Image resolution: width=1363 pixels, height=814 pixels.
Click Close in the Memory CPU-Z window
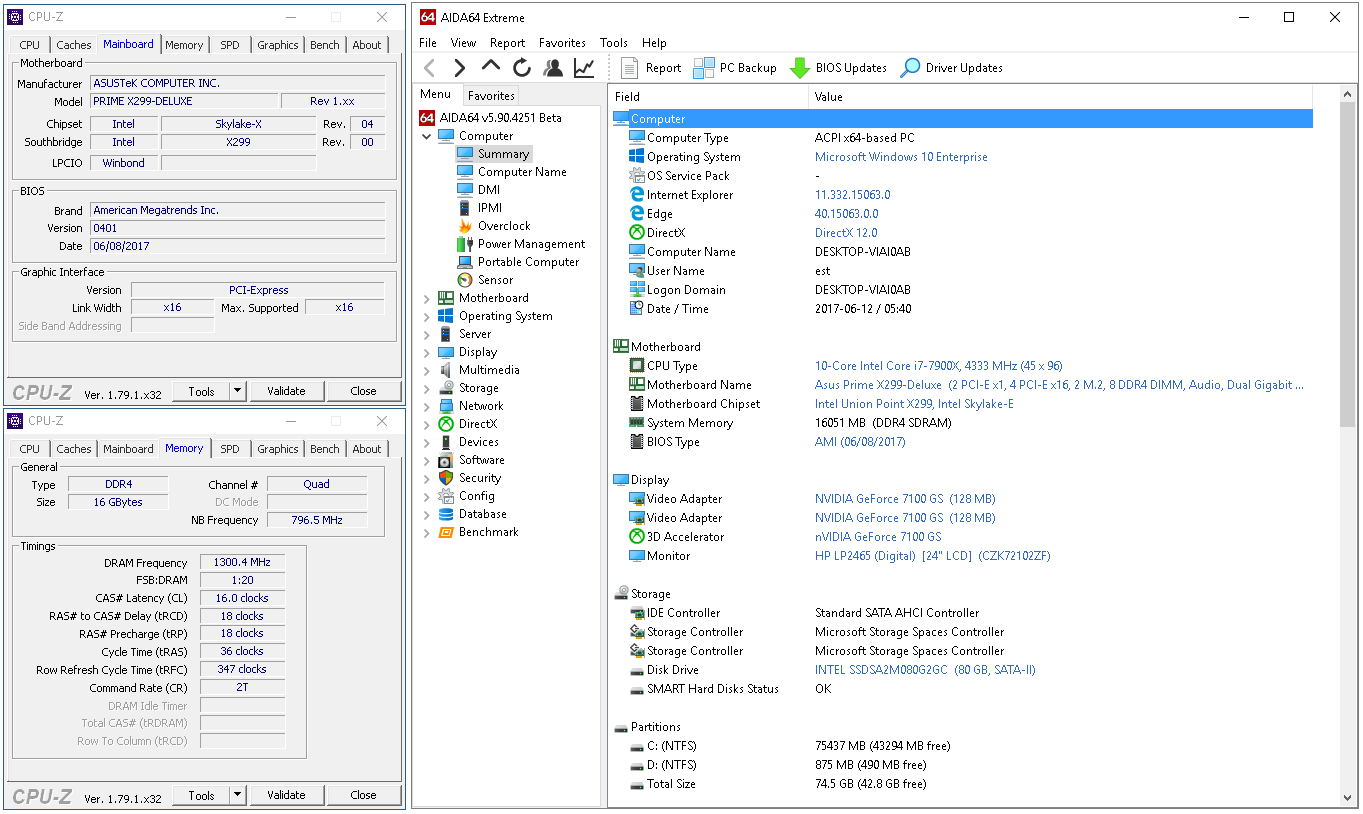363,795
